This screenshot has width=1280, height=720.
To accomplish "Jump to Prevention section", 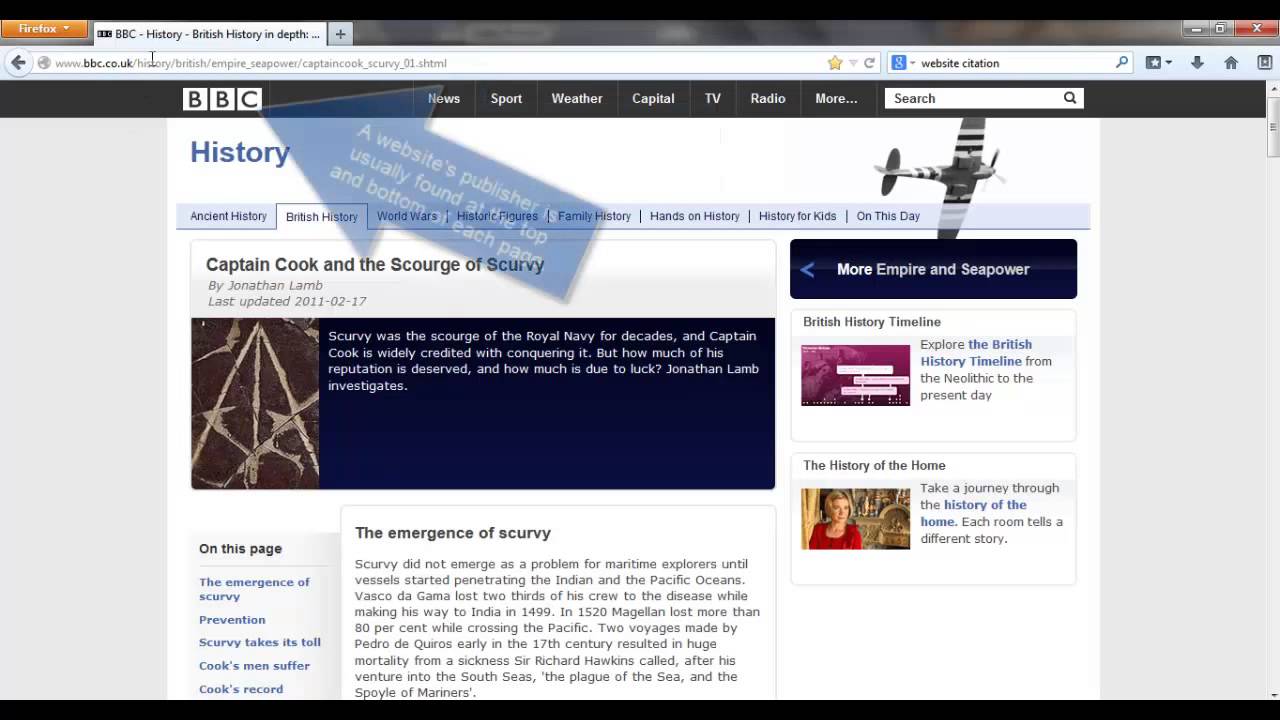I will pos(232,620).
